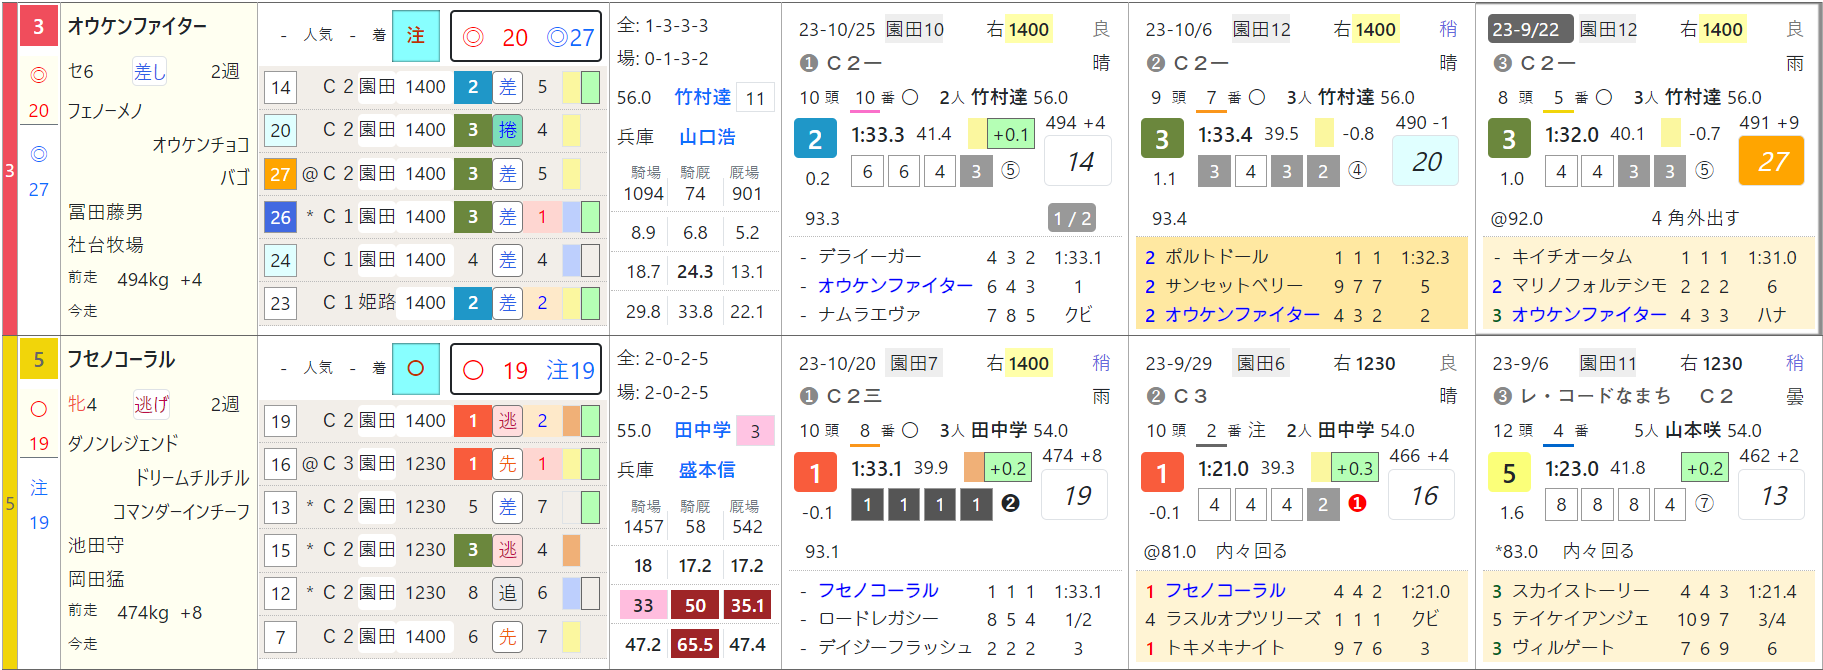The width and height of the screenshot is (1823, 670).
Task: Click the 逃 box in row 19 of フセノコーラル
Action: 508,421
